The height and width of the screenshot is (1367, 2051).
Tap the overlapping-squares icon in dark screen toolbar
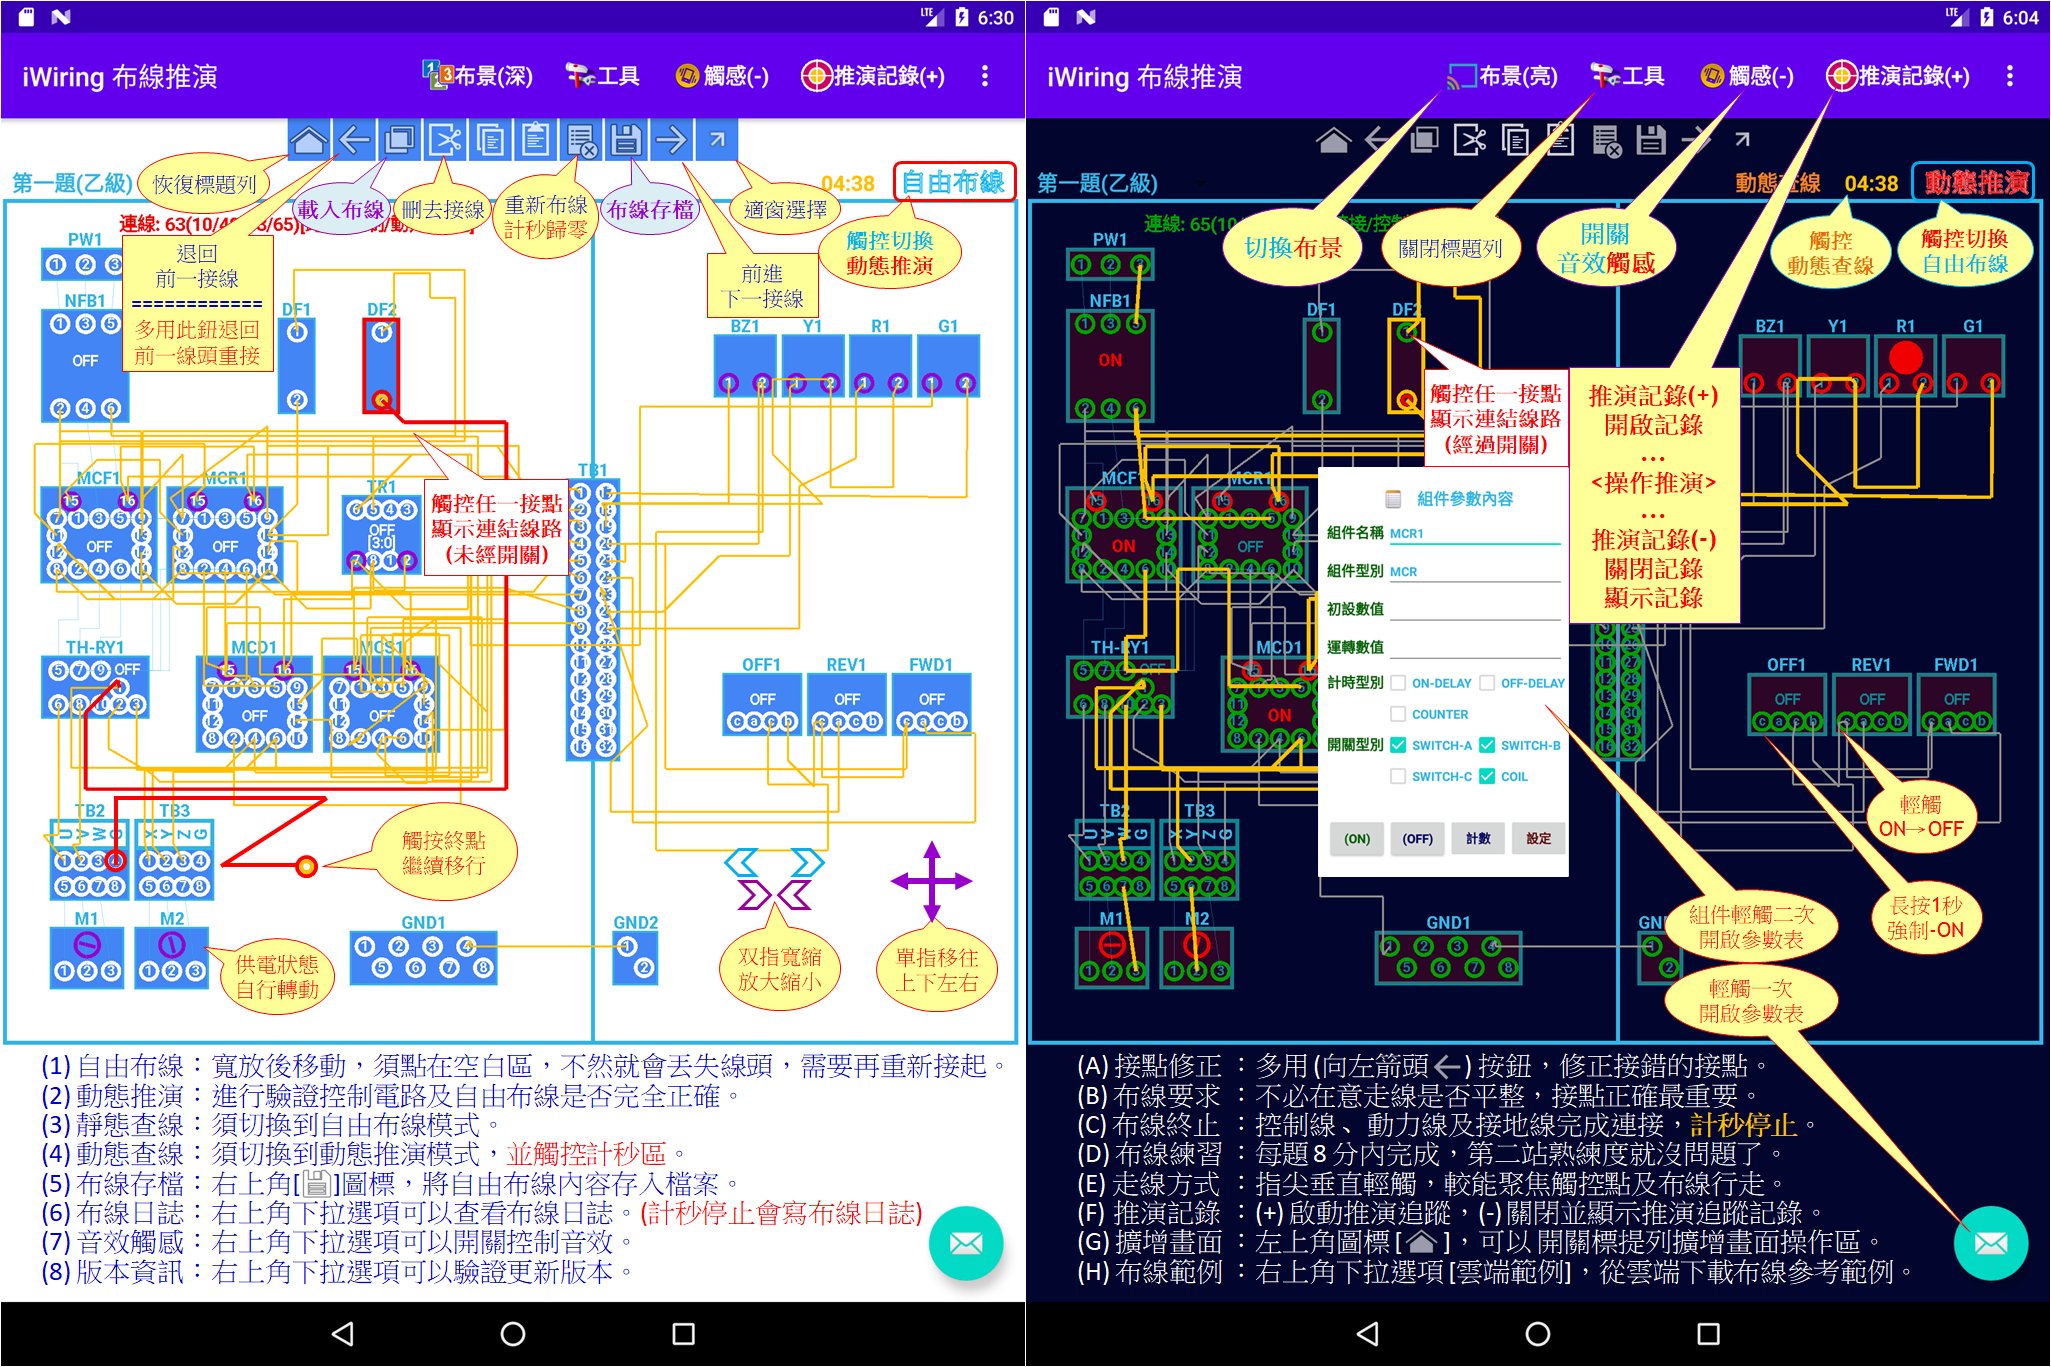(x=1424, y=140)
